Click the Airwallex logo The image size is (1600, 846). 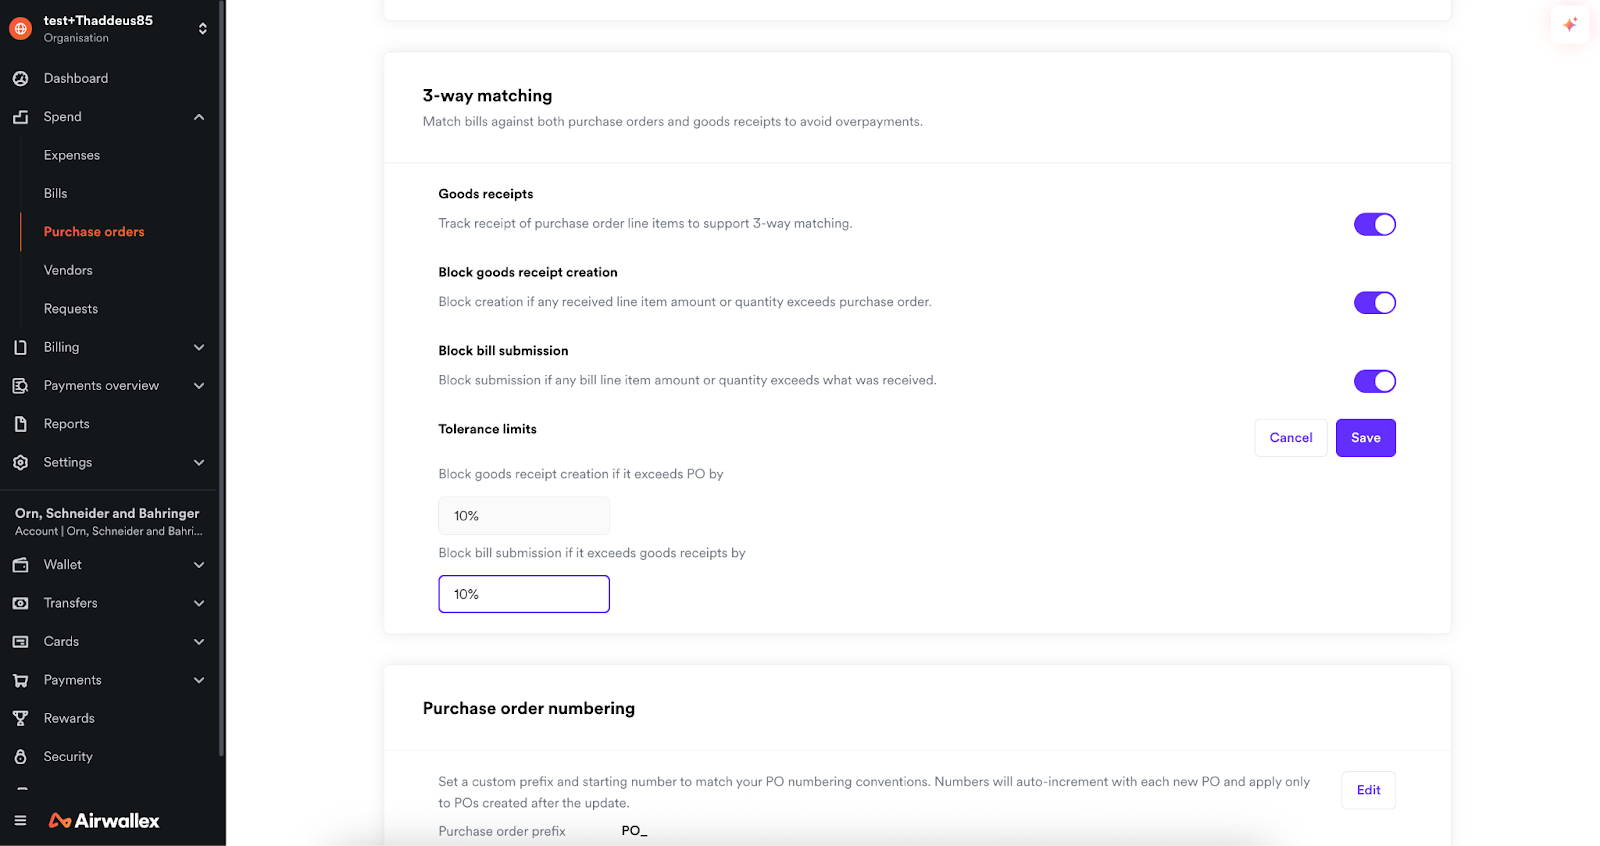(104, 821)
